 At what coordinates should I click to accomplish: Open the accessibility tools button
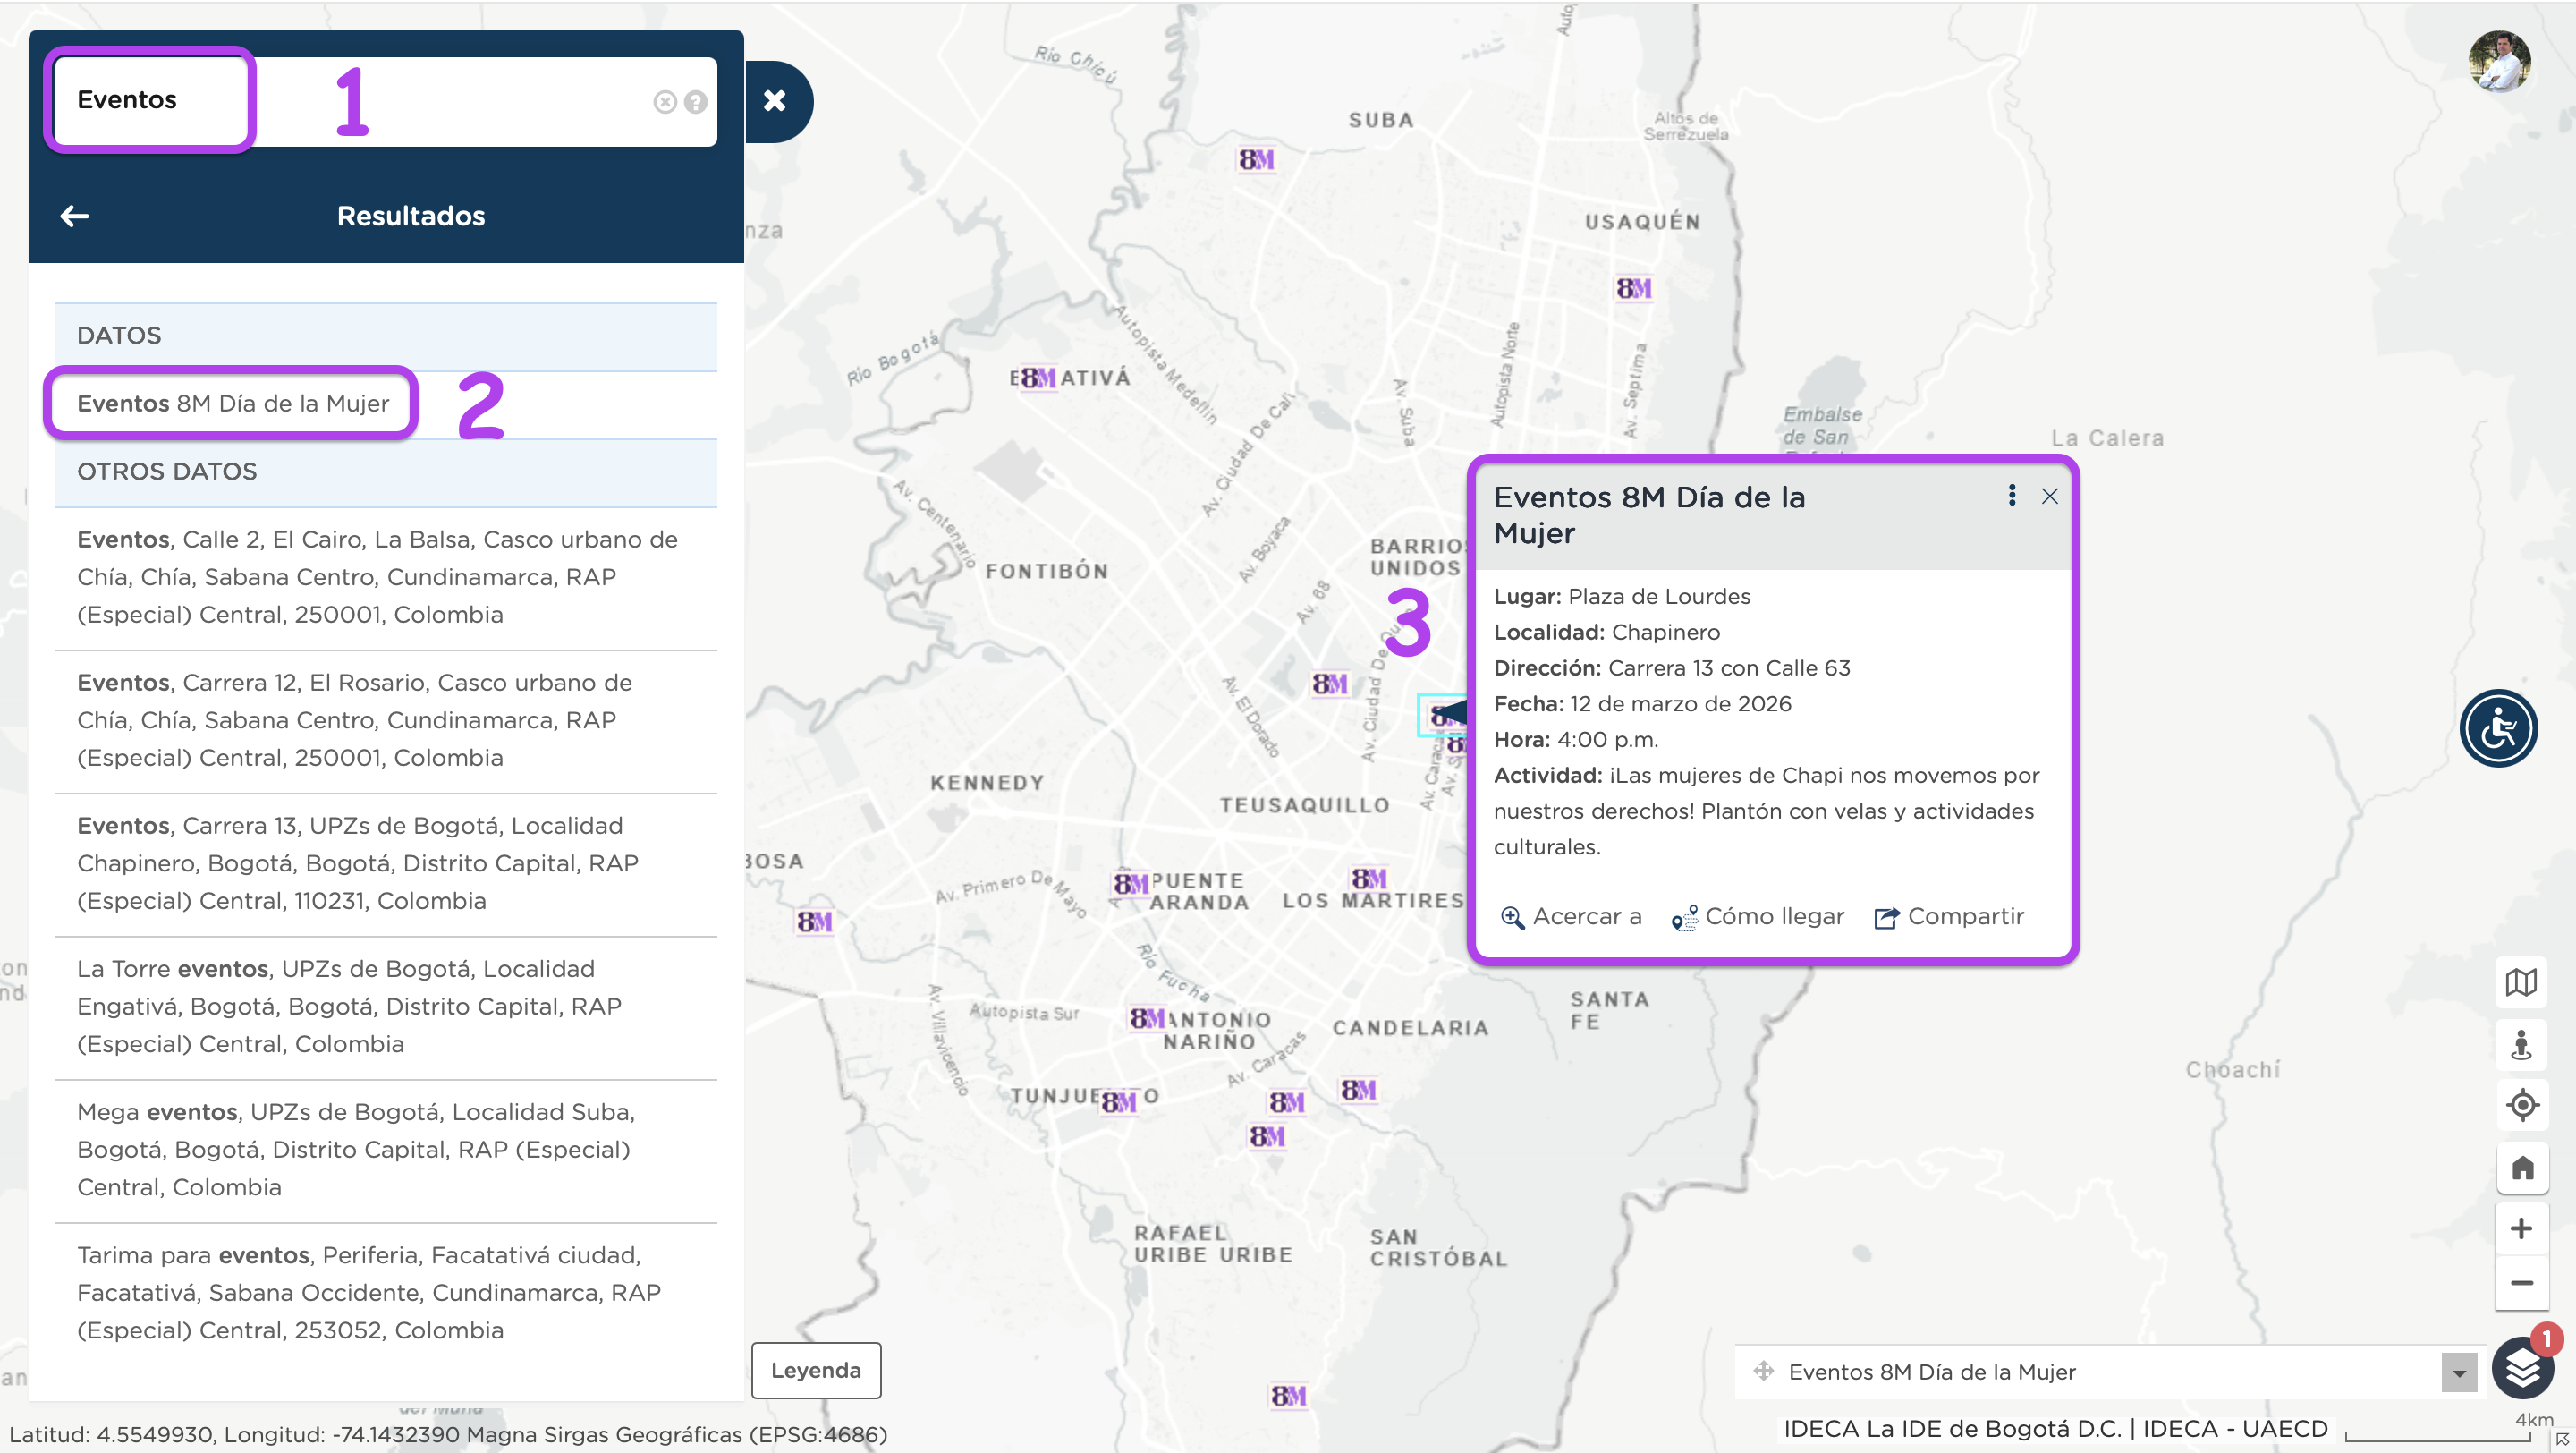tap(2498, 728)
